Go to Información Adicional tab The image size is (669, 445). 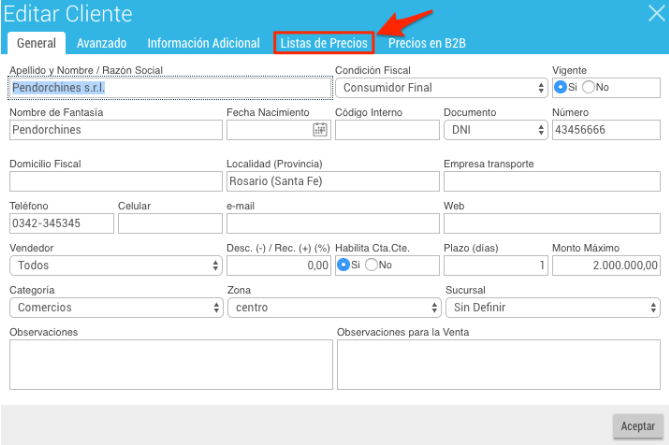coord(204,43)
